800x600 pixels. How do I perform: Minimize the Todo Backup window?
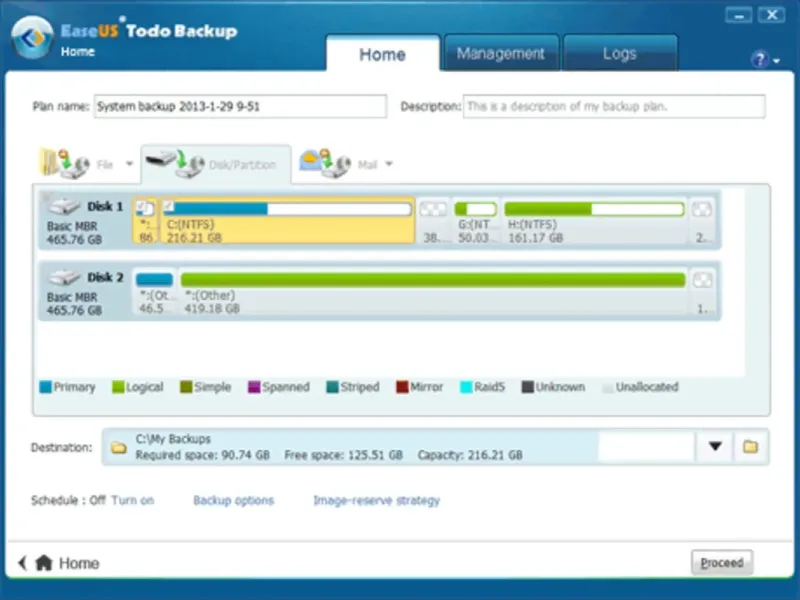point(739,16)
